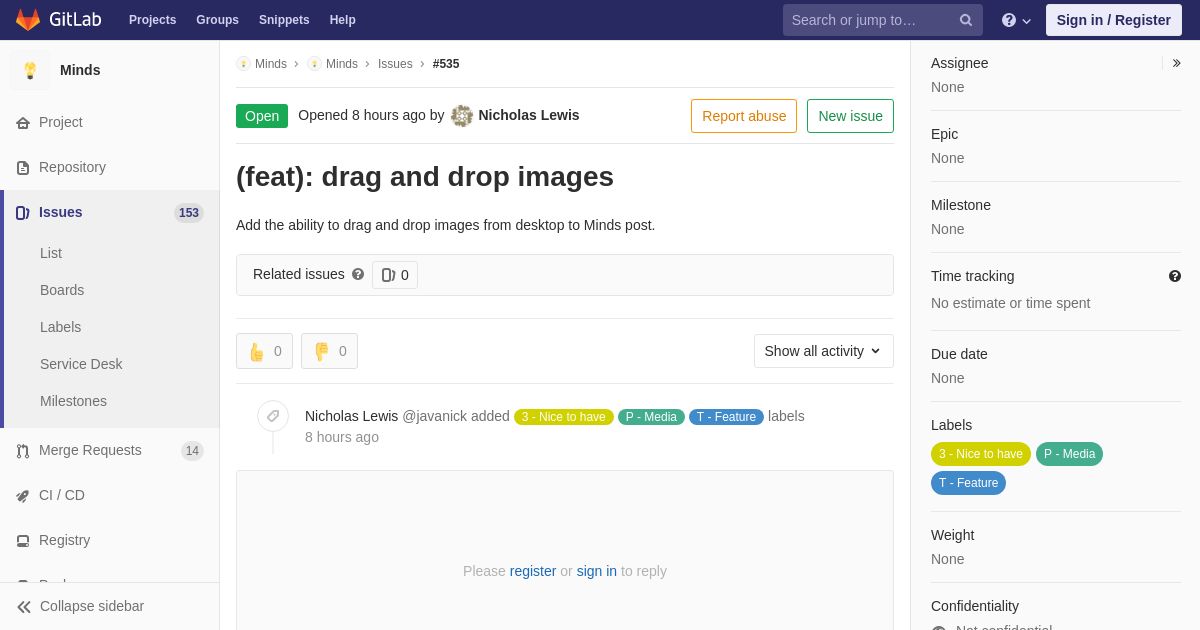
Task: Open Service Desk in sidebar
Action: [x=81, y=364]
